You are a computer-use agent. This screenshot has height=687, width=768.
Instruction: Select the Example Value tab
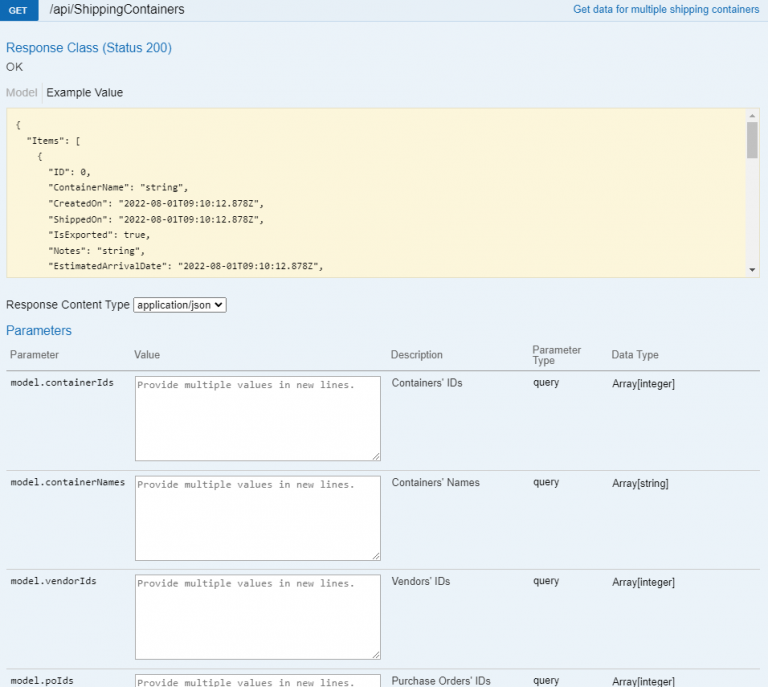(x=84, y=93)
